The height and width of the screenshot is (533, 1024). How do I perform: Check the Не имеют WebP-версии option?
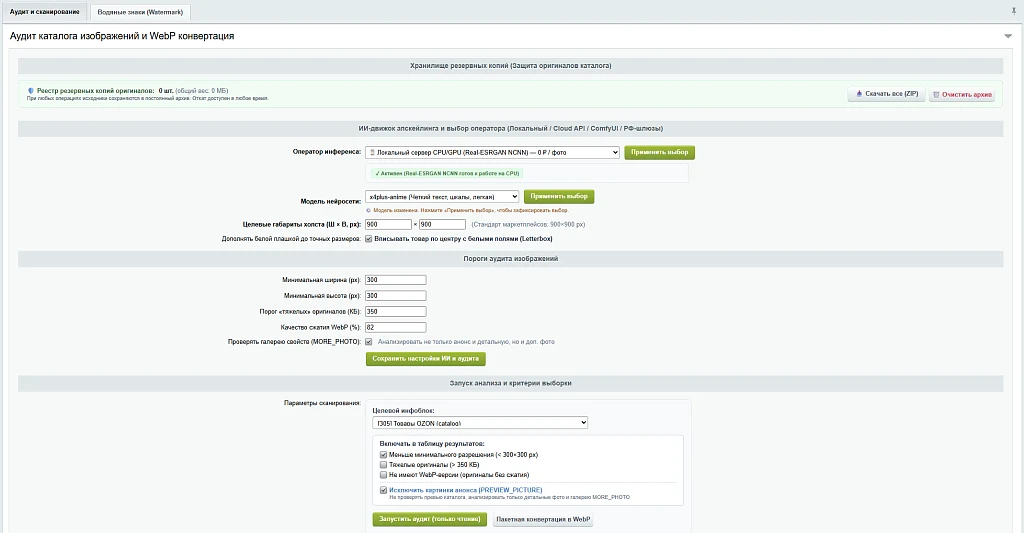383,475
